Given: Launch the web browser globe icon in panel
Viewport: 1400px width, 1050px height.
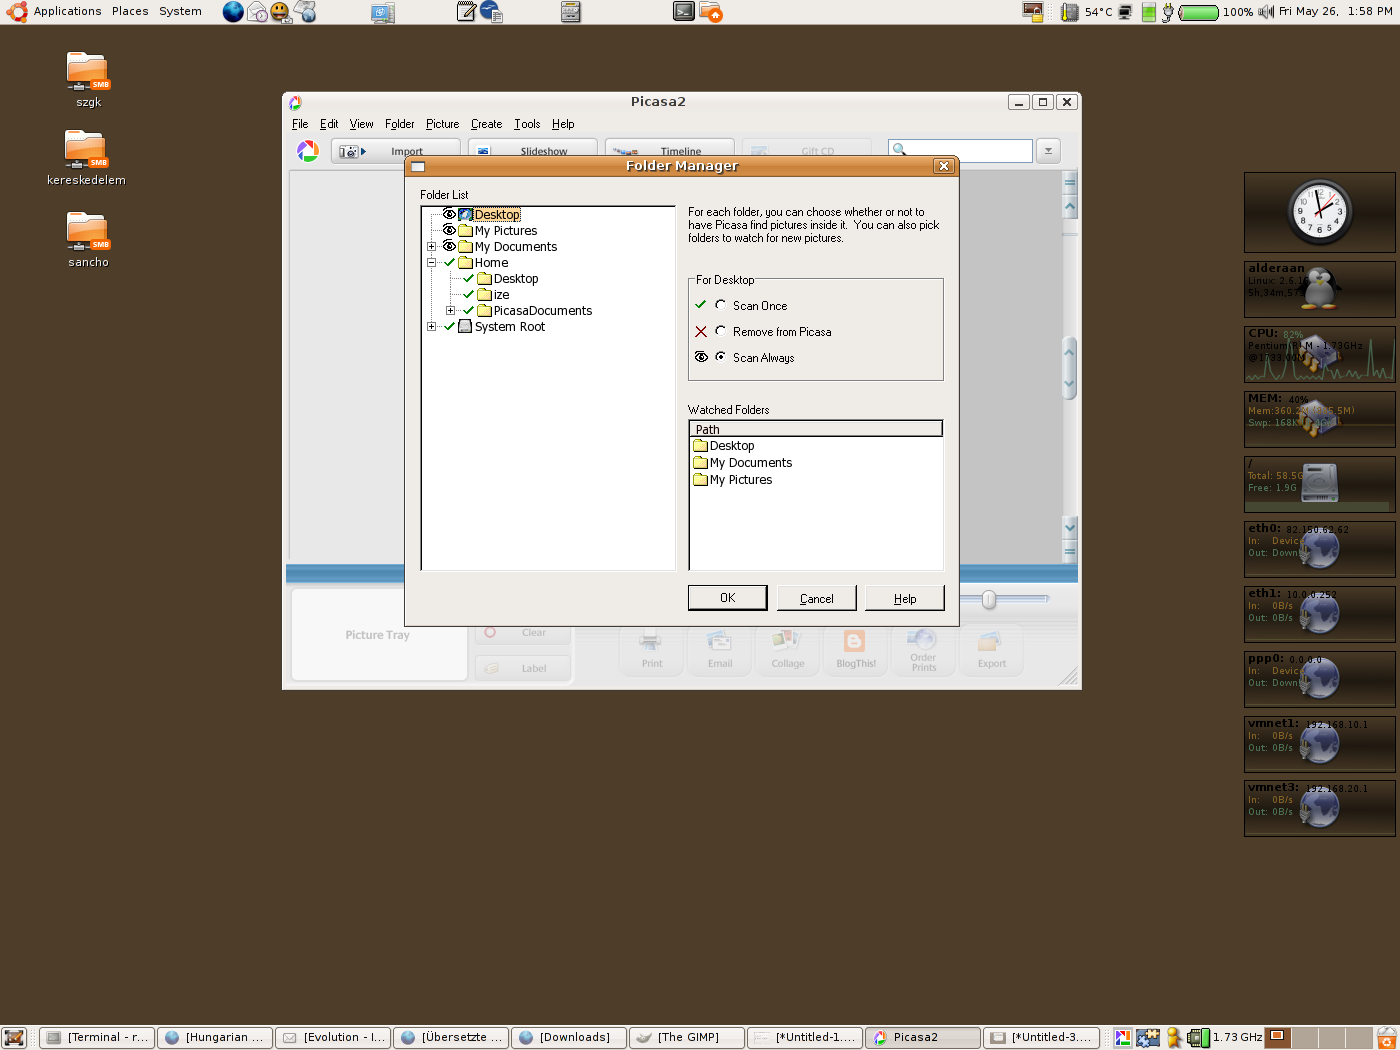Looking at the screenshot, I should (x=233, y=12).
